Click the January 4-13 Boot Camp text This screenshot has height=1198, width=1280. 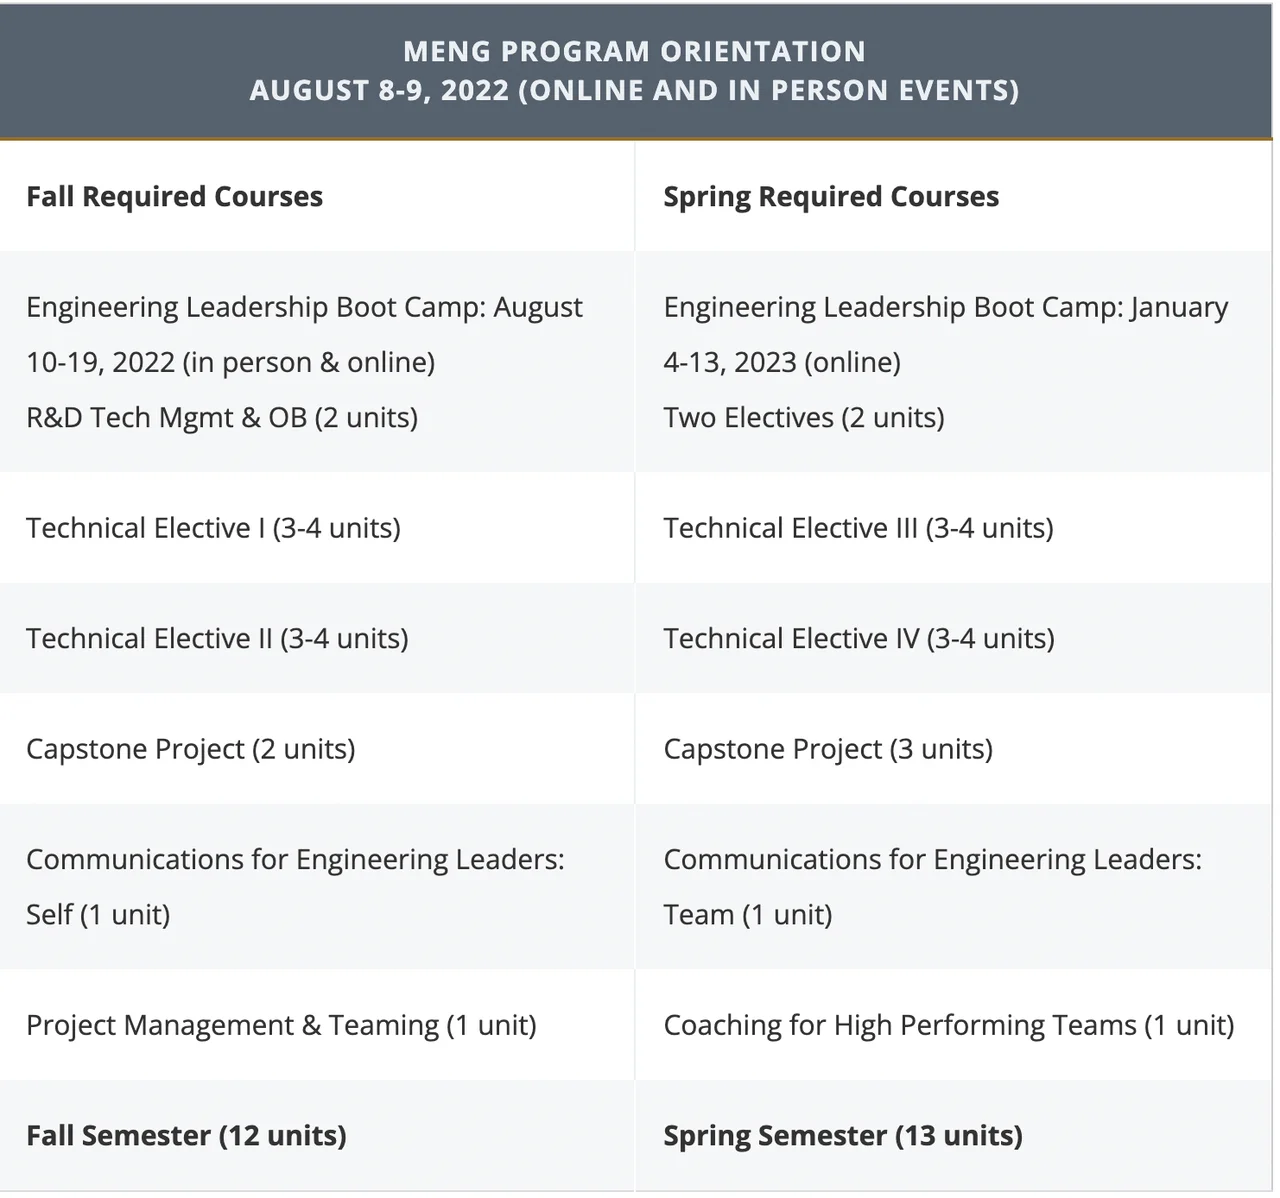tap(945, 334)
